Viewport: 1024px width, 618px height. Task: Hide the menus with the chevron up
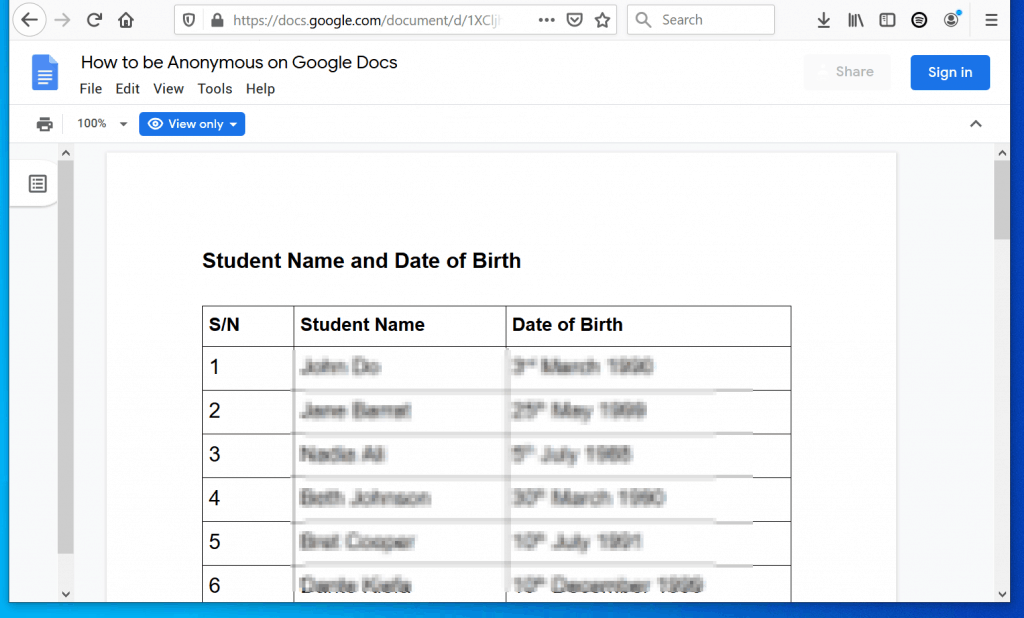[x=976, y=123]
